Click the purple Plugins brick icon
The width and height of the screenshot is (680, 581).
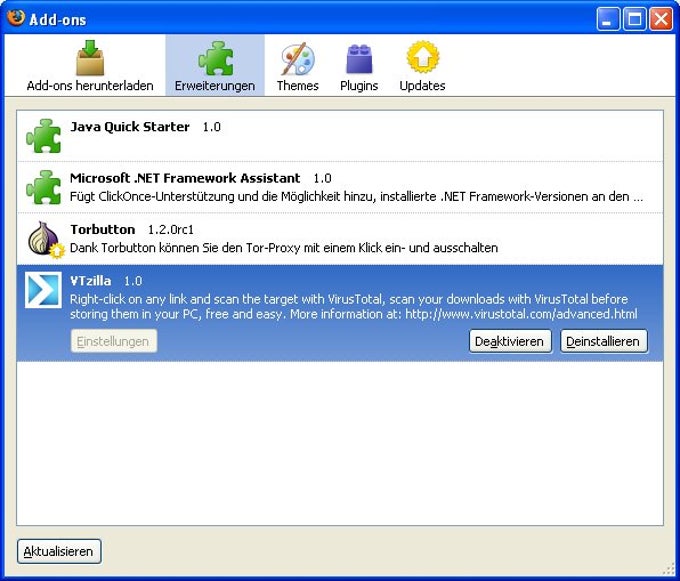pyautogui.click(x=359, y=59)
